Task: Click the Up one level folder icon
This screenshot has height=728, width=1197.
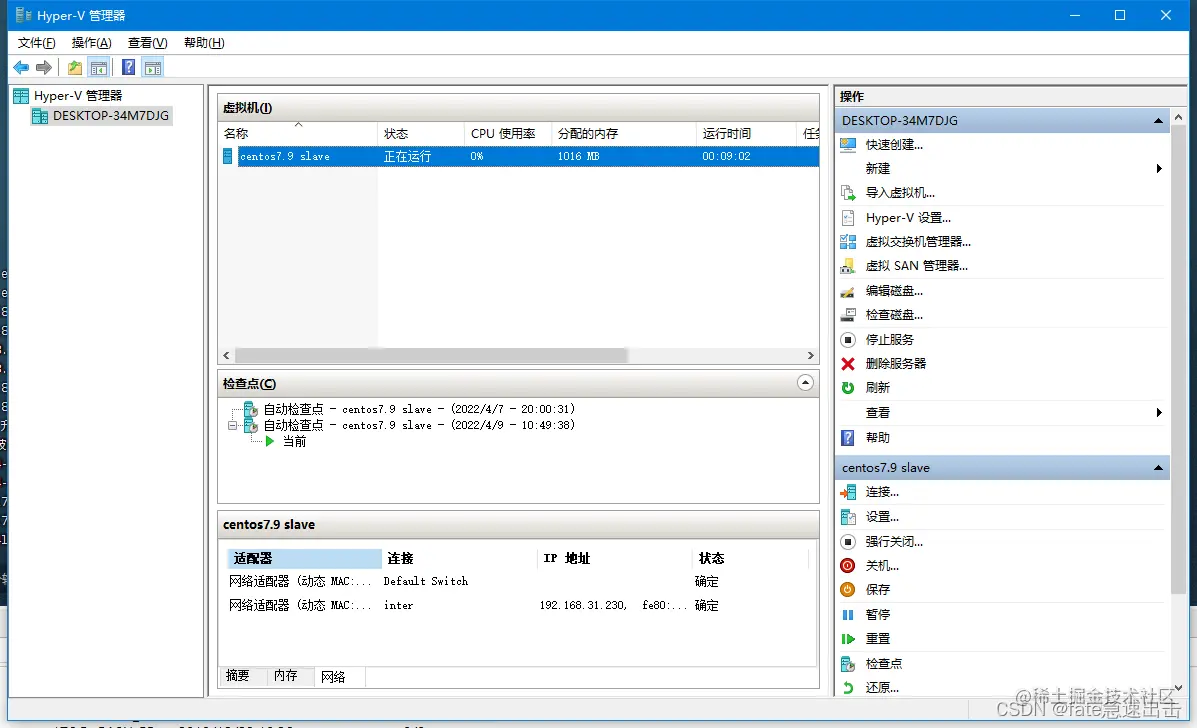Action: coord(75,68)
